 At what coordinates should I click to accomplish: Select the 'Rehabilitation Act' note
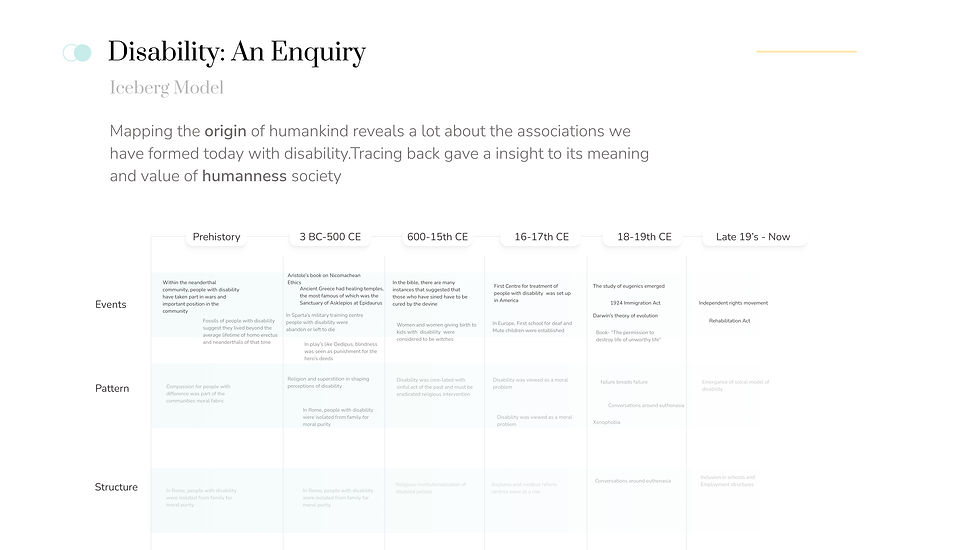[x=730, y=321]
